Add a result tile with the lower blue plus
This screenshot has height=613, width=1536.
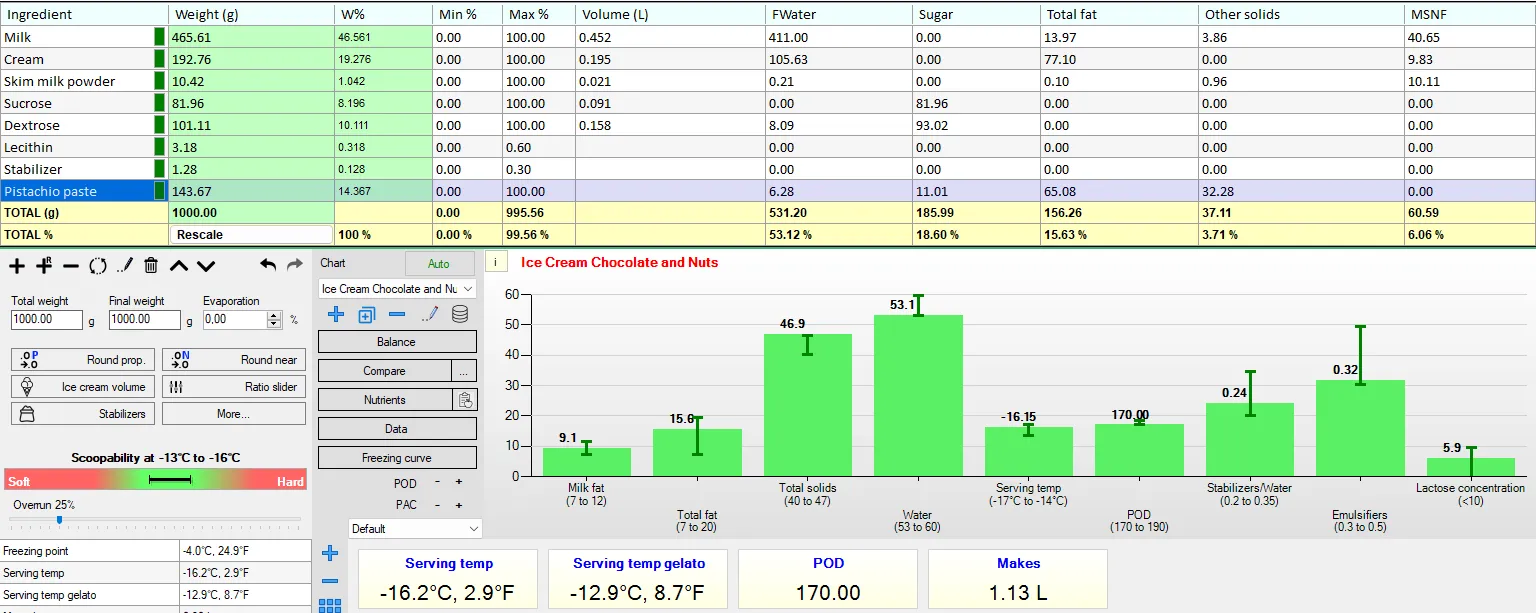tap(330, 553)
